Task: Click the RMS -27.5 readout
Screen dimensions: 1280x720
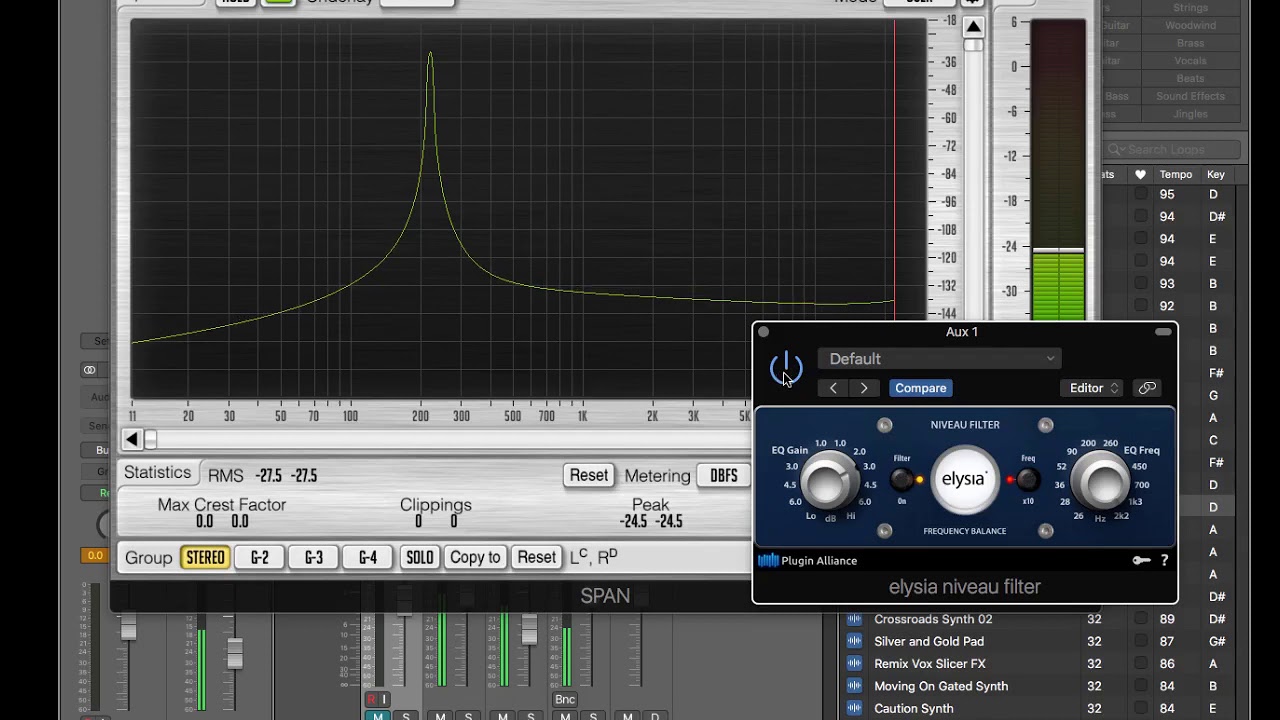Action: pos(286,476)
